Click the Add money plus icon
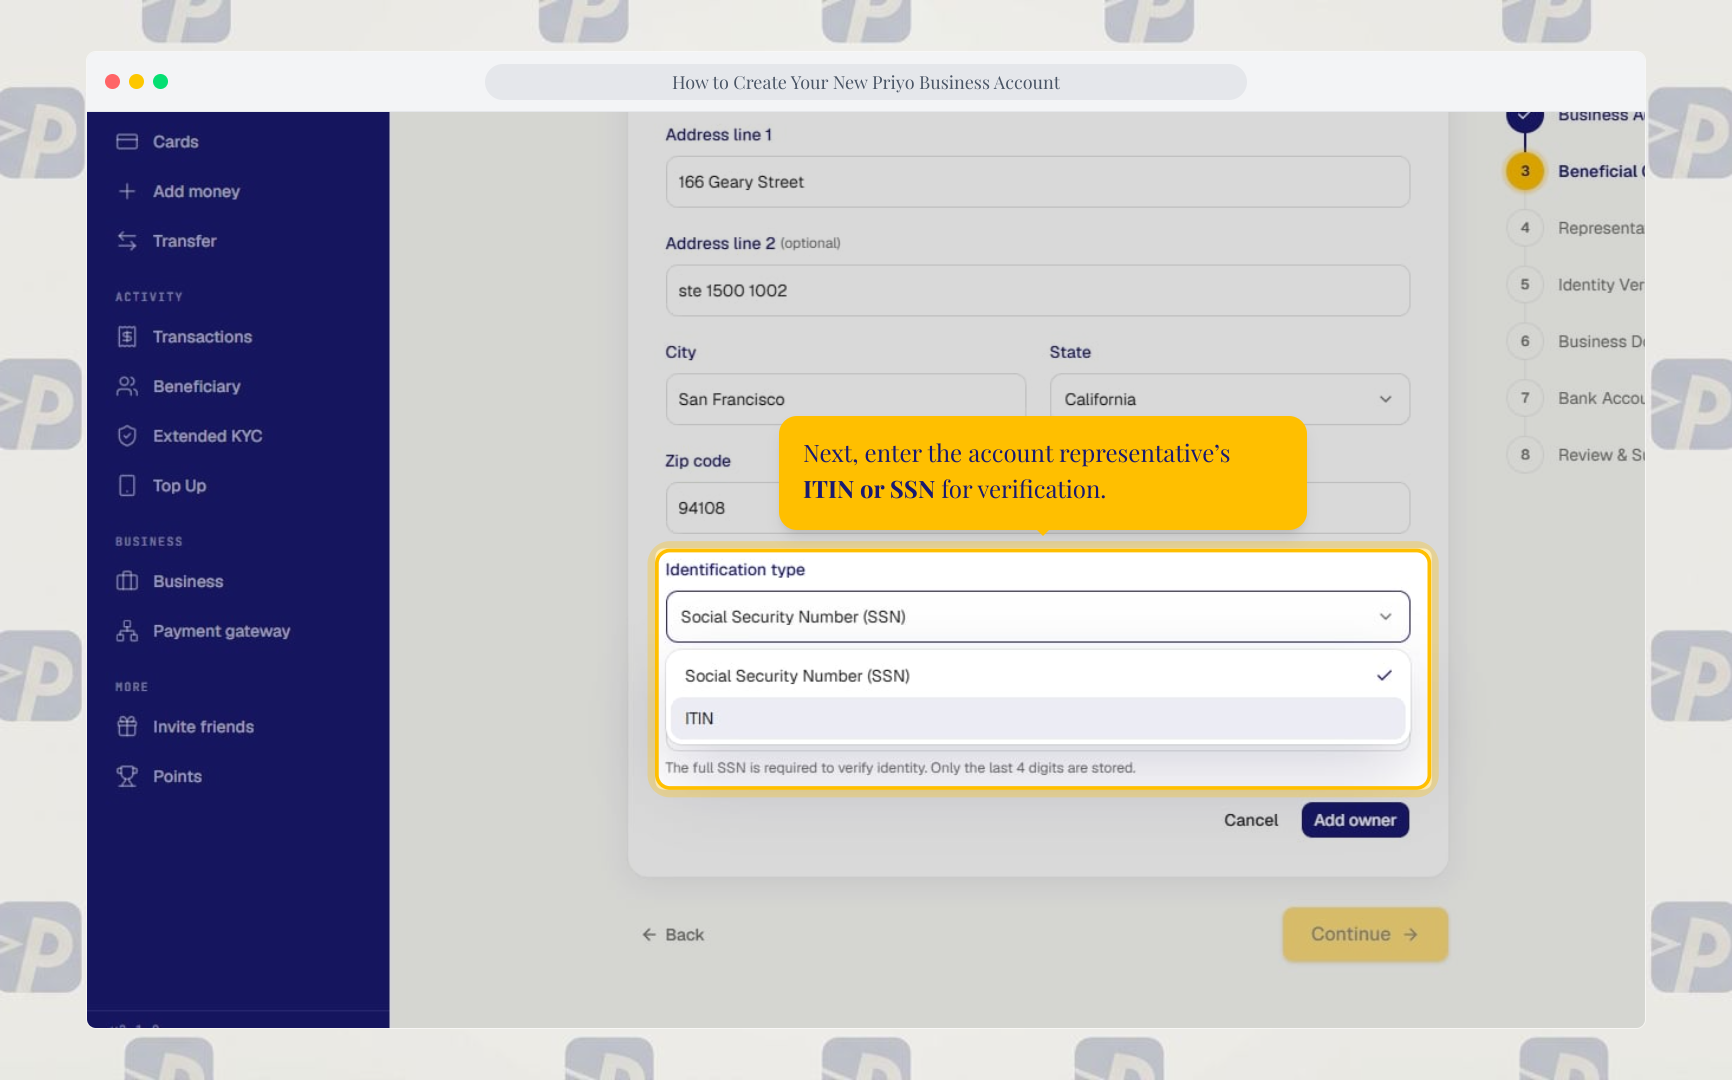This screenshot has width=1732, height=1080. click(127, 191)
